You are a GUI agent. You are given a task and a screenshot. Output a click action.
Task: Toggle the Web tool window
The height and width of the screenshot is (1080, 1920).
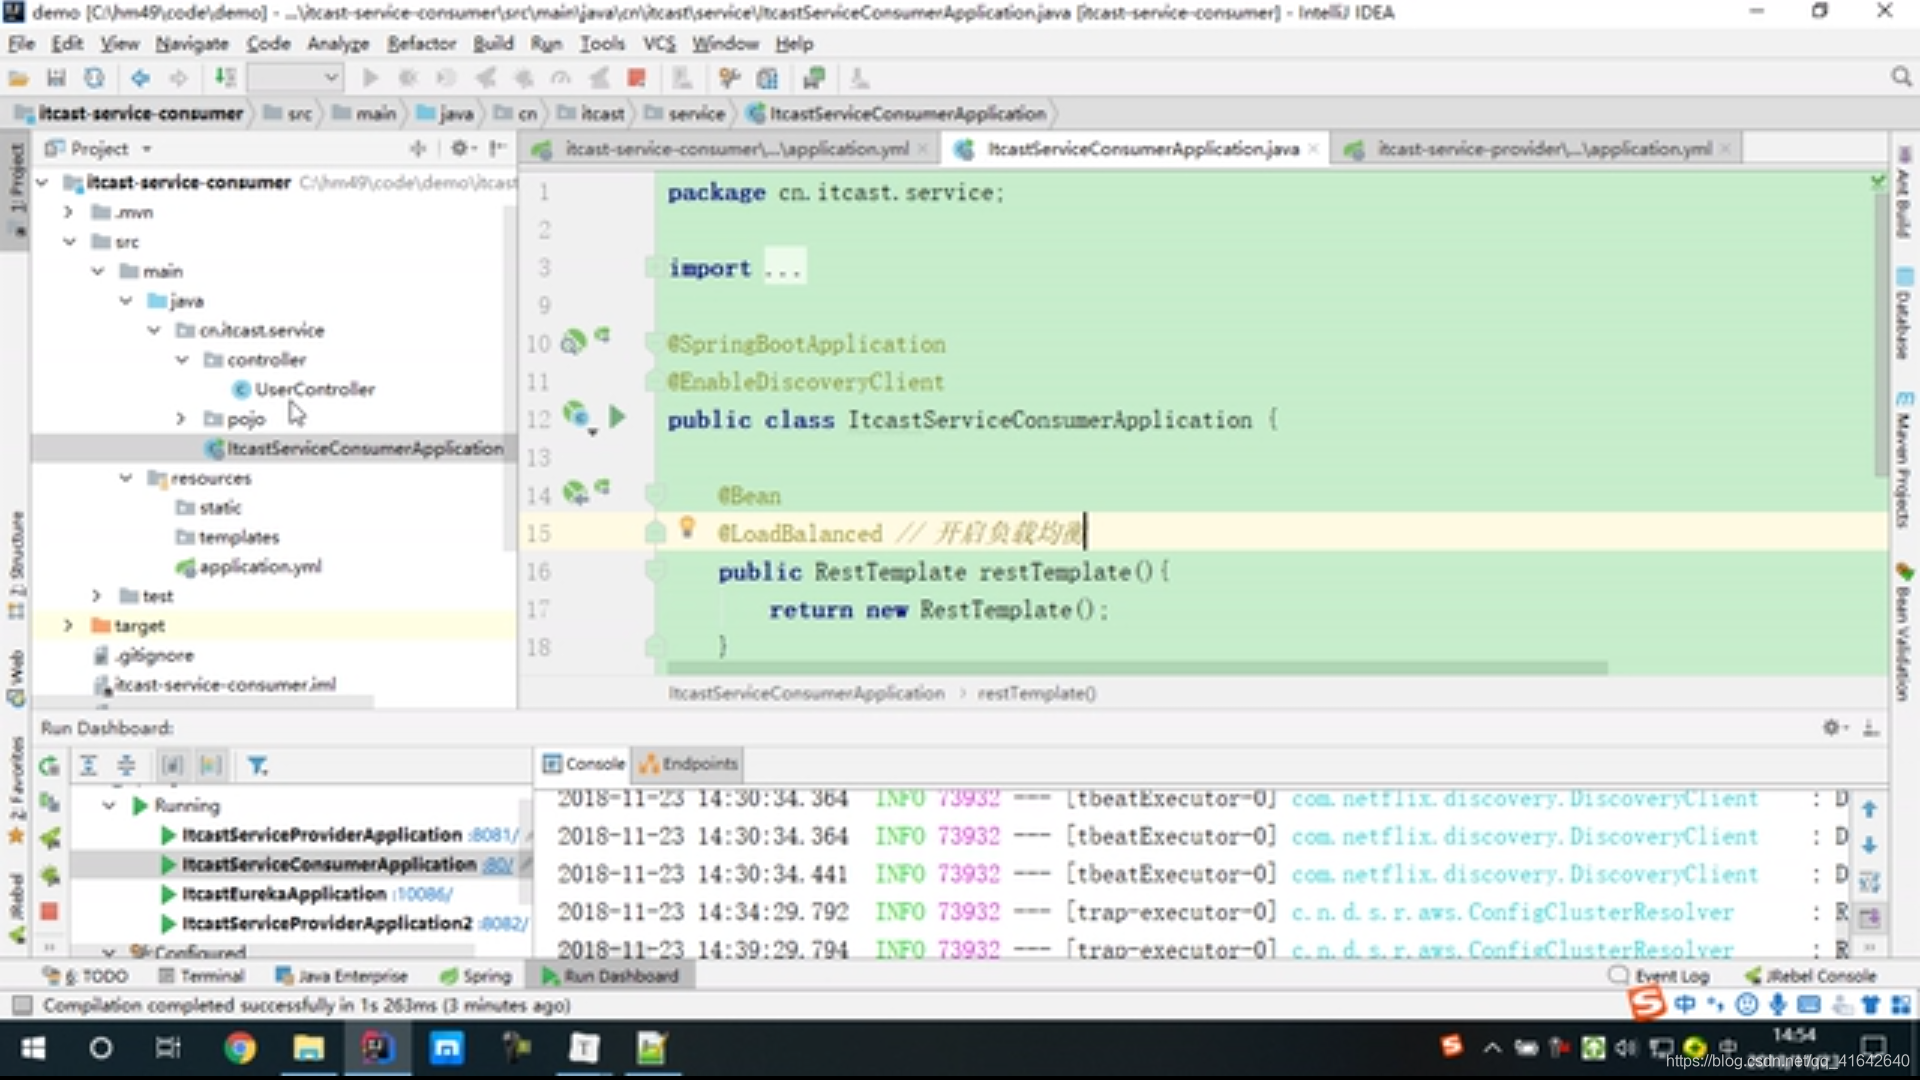16,678
